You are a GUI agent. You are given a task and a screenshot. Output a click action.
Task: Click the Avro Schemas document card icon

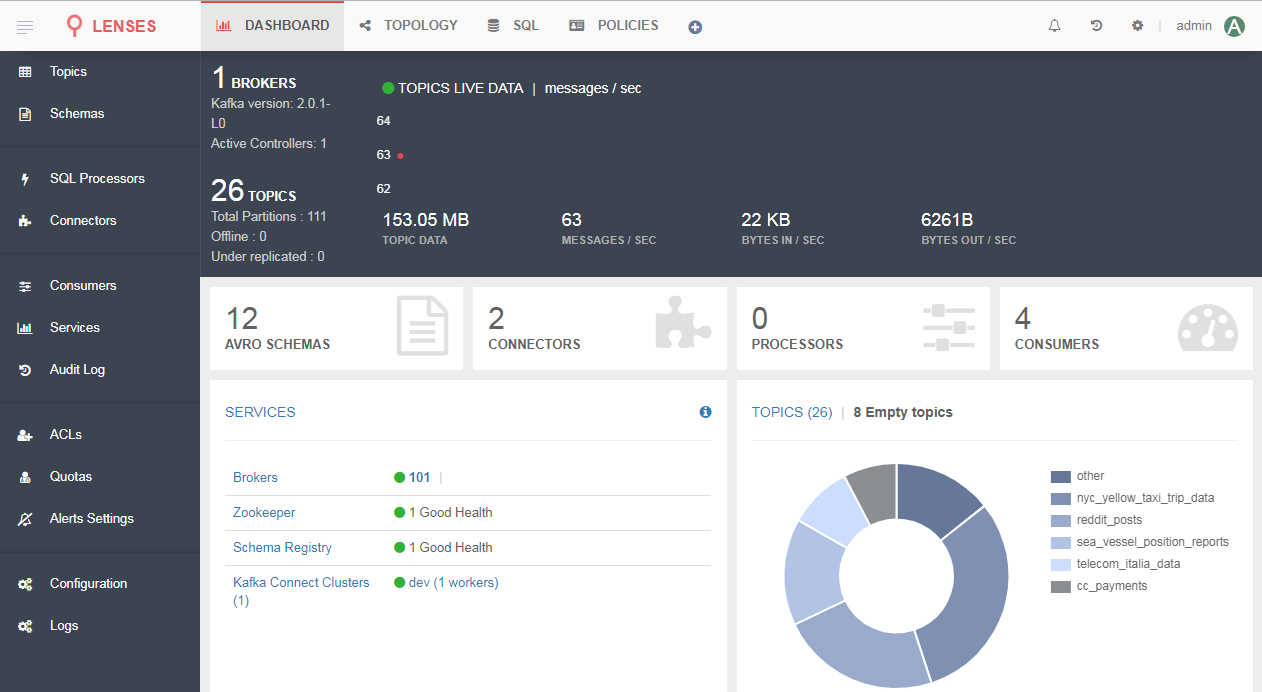coord(421,326)
